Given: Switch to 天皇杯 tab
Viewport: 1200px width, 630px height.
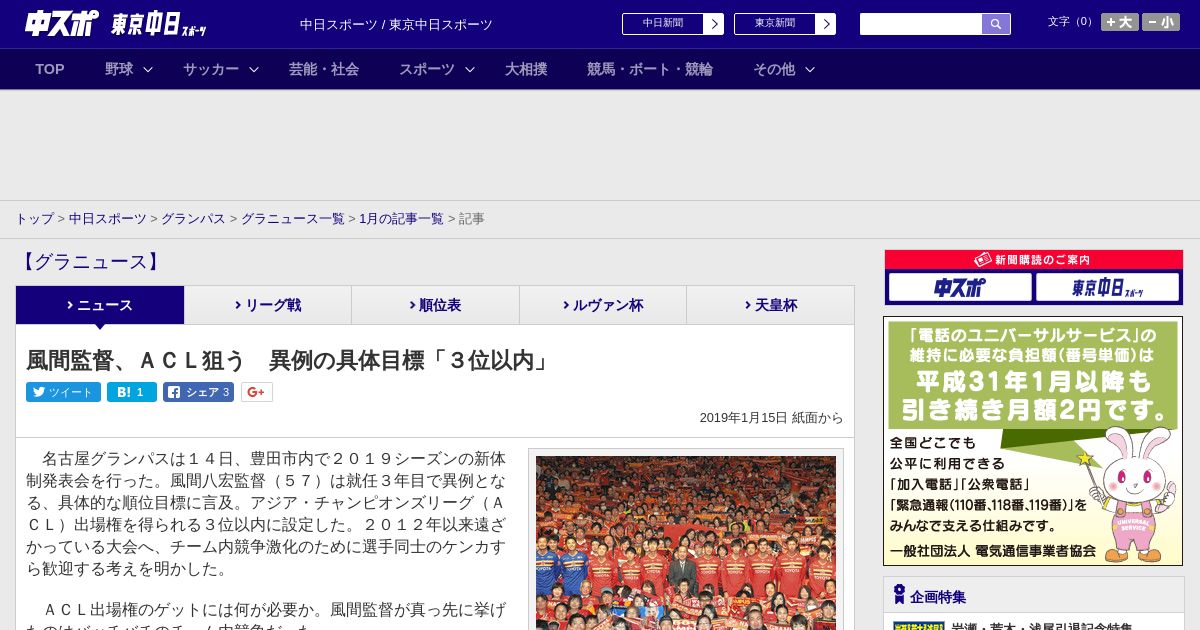Looking at the screenshot, I should (x=770, y=305).
